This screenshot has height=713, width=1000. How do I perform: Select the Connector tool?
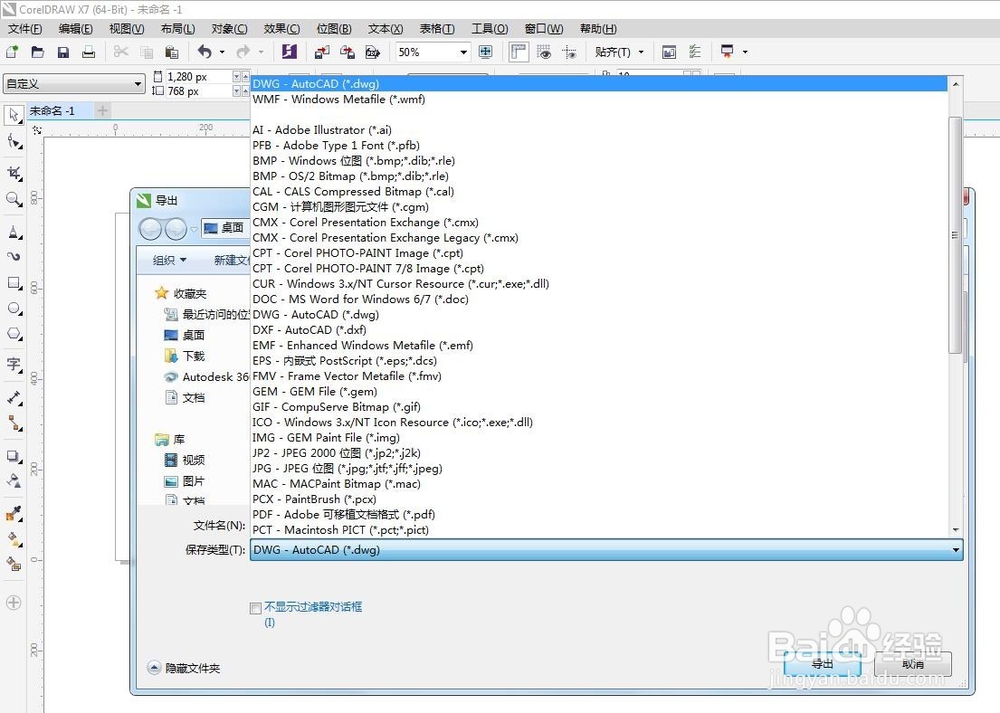pos(13,423)
